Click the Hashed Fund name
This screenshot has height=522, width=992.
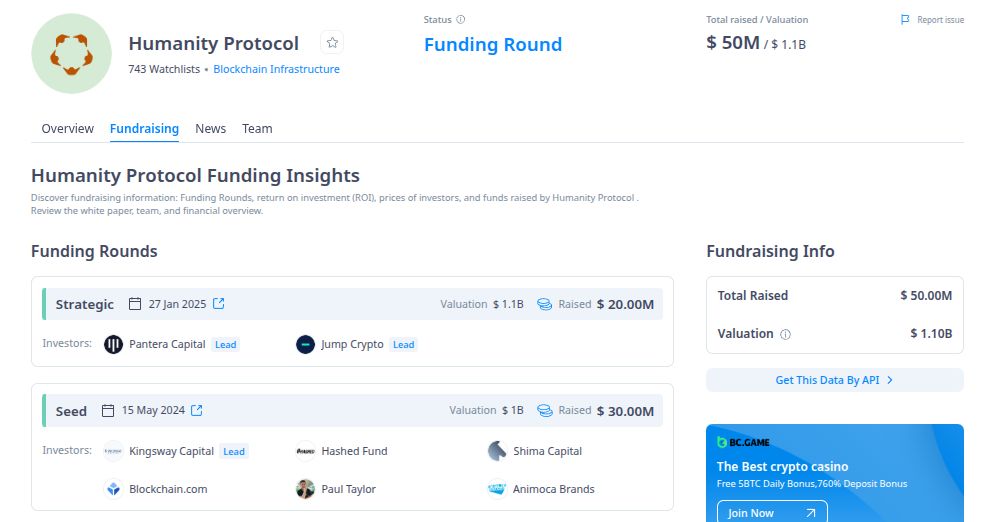point(354,451)
